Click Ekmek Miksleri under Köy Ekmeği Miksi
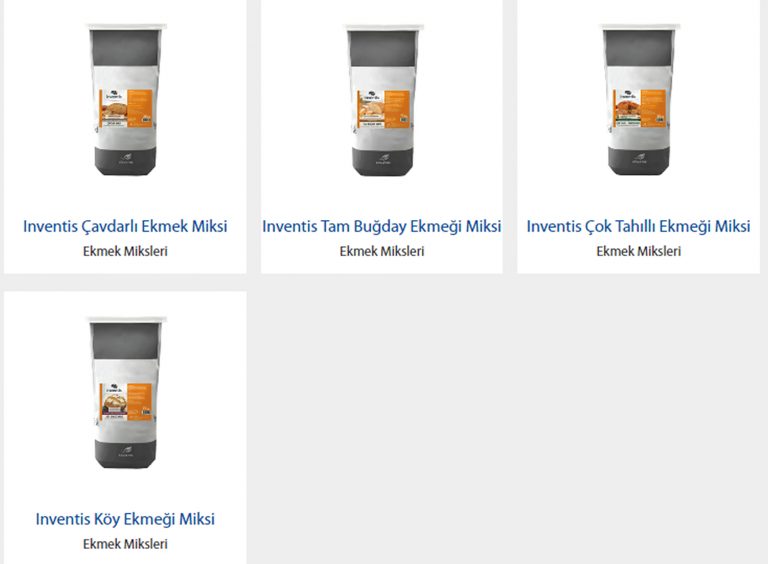 125,544
